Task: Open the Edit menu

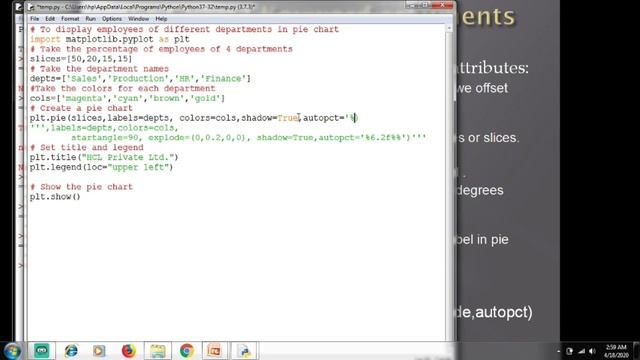Action: click(50, 19)
